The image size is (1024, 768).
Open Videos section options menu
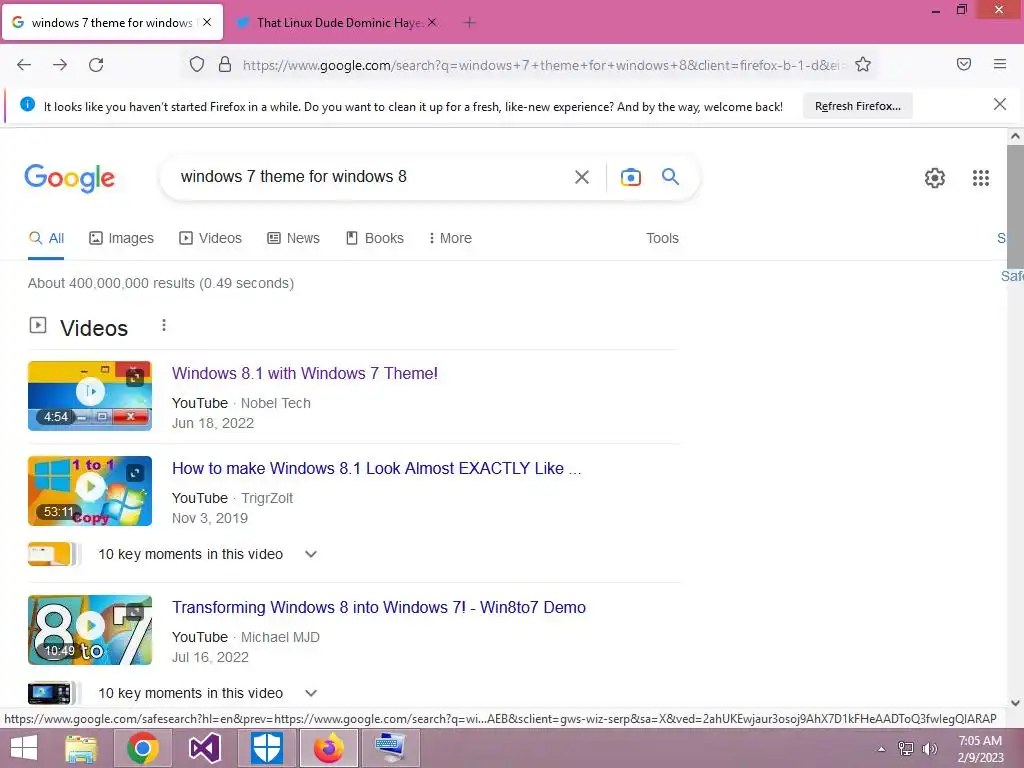[x=164, y=325]
